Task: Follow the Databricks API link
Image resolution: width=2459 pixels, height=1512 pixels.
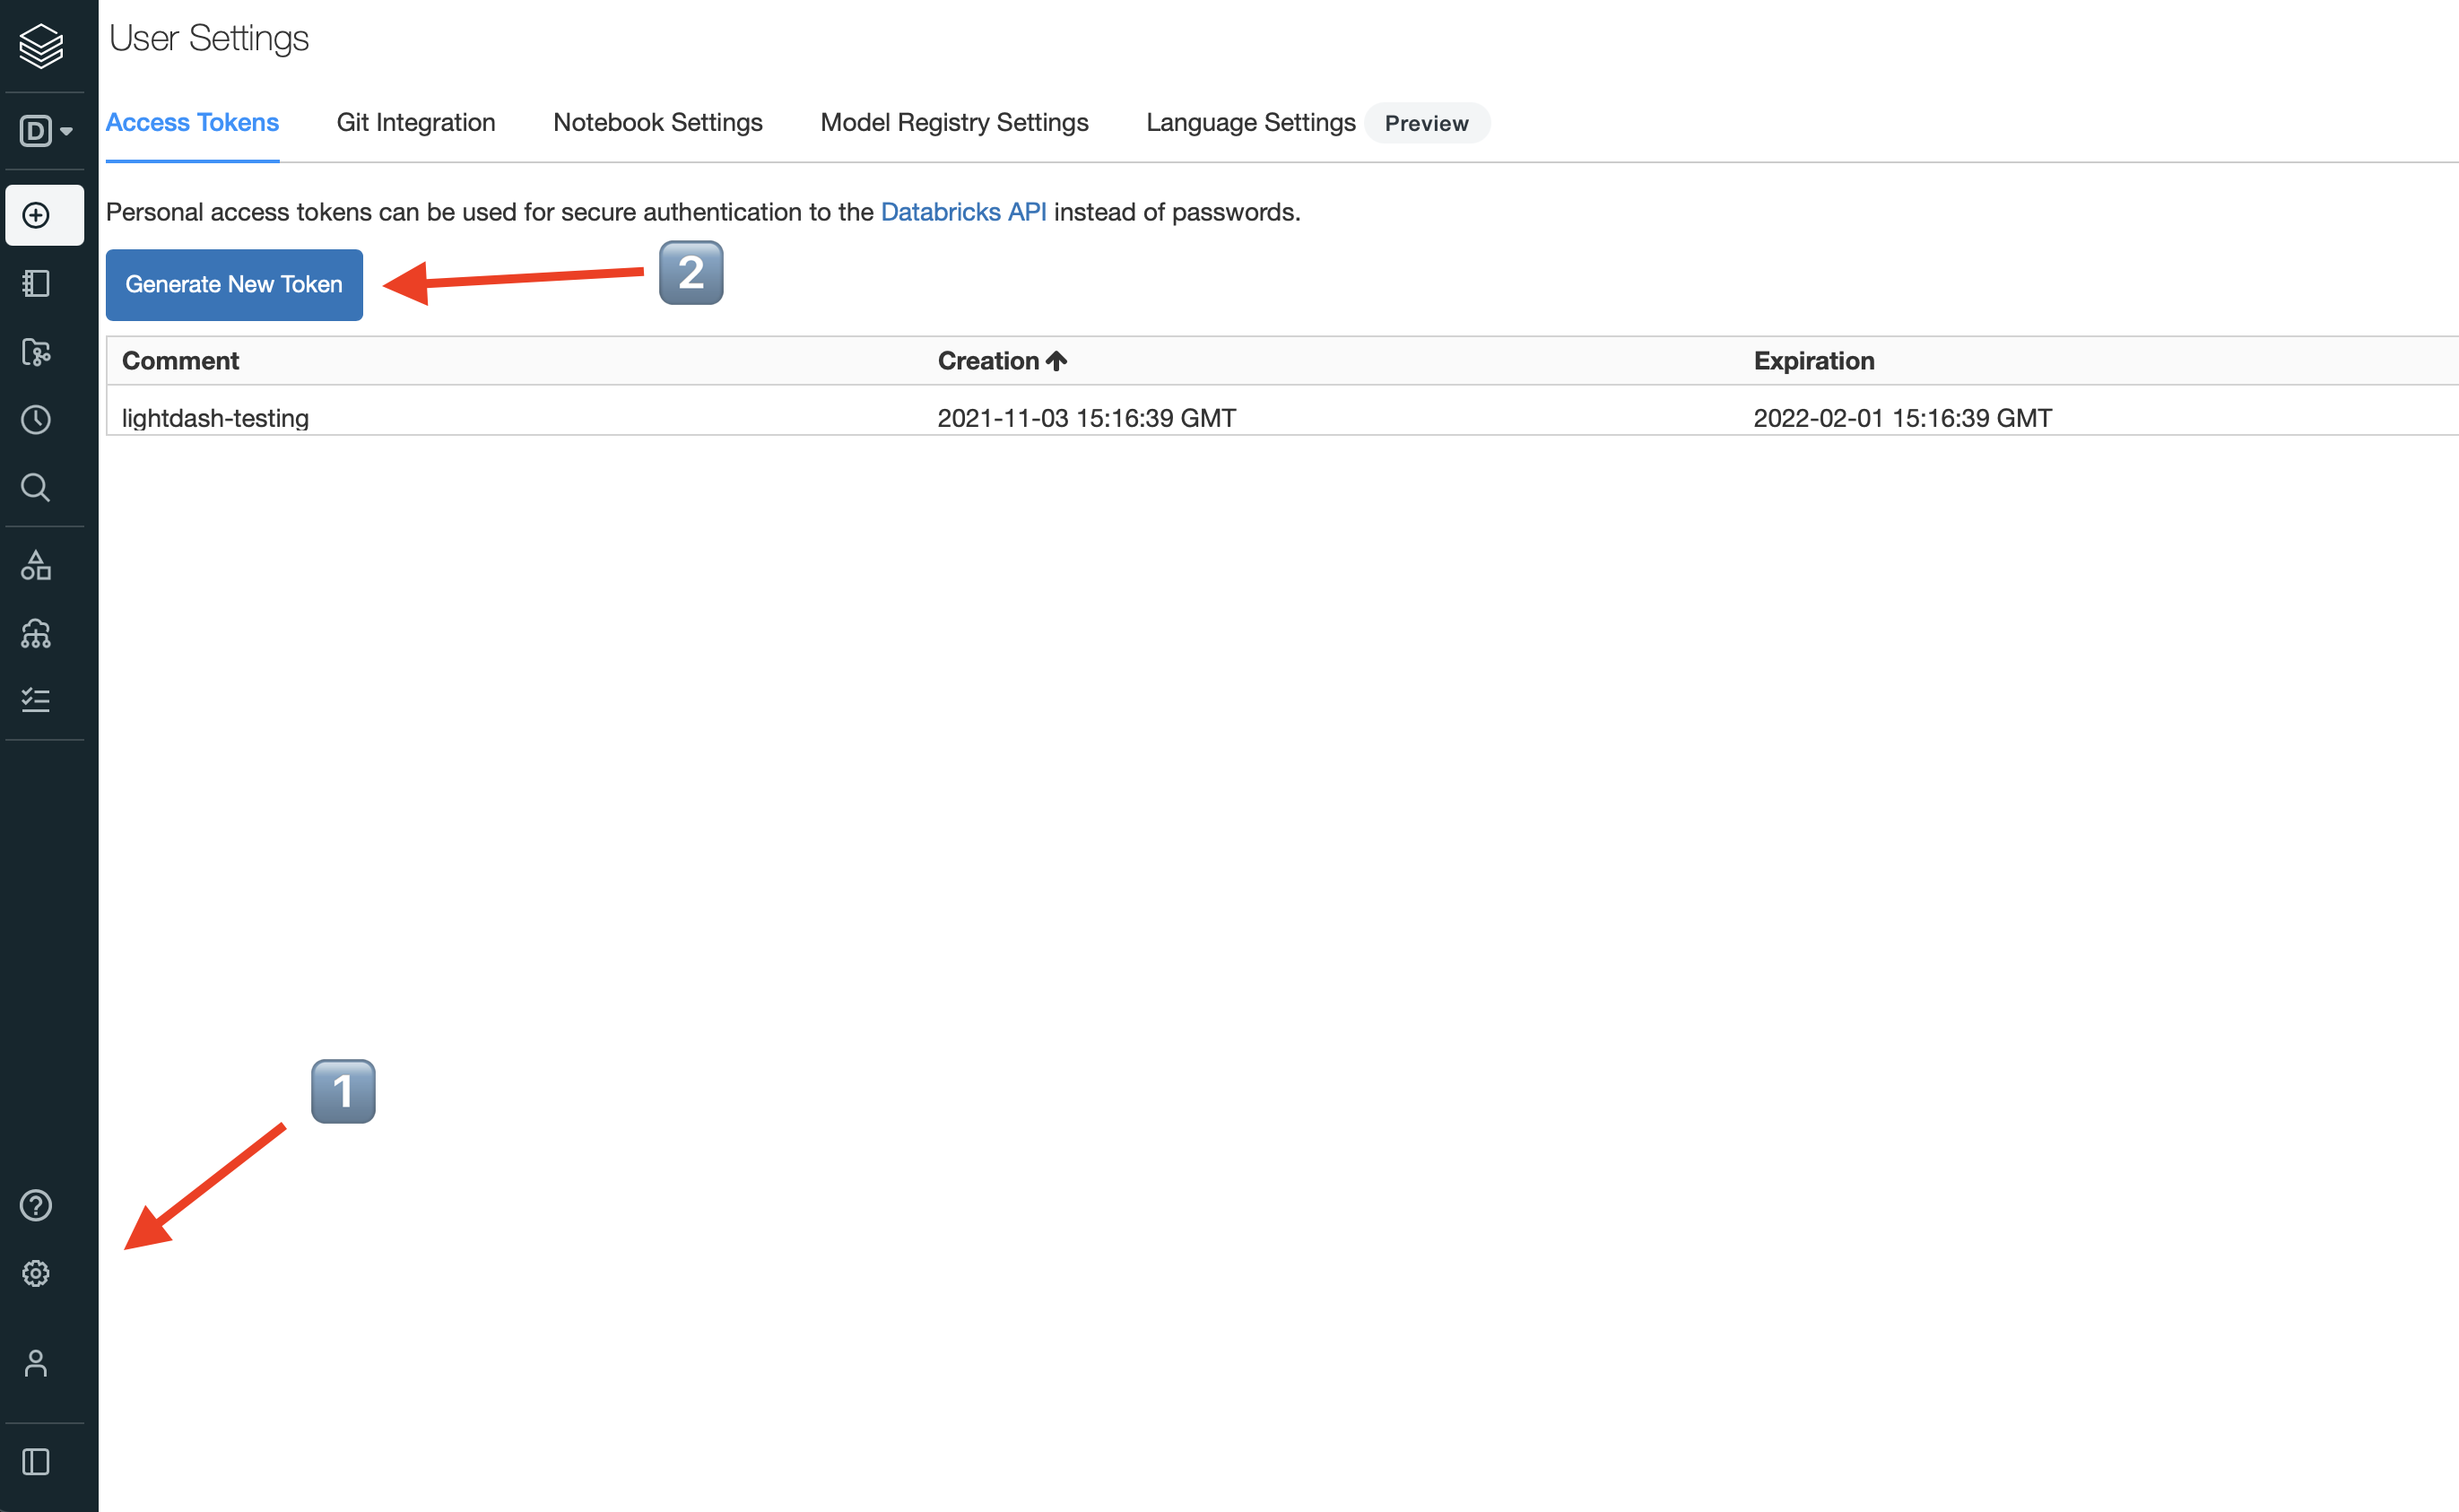Action: pos(962,212)
